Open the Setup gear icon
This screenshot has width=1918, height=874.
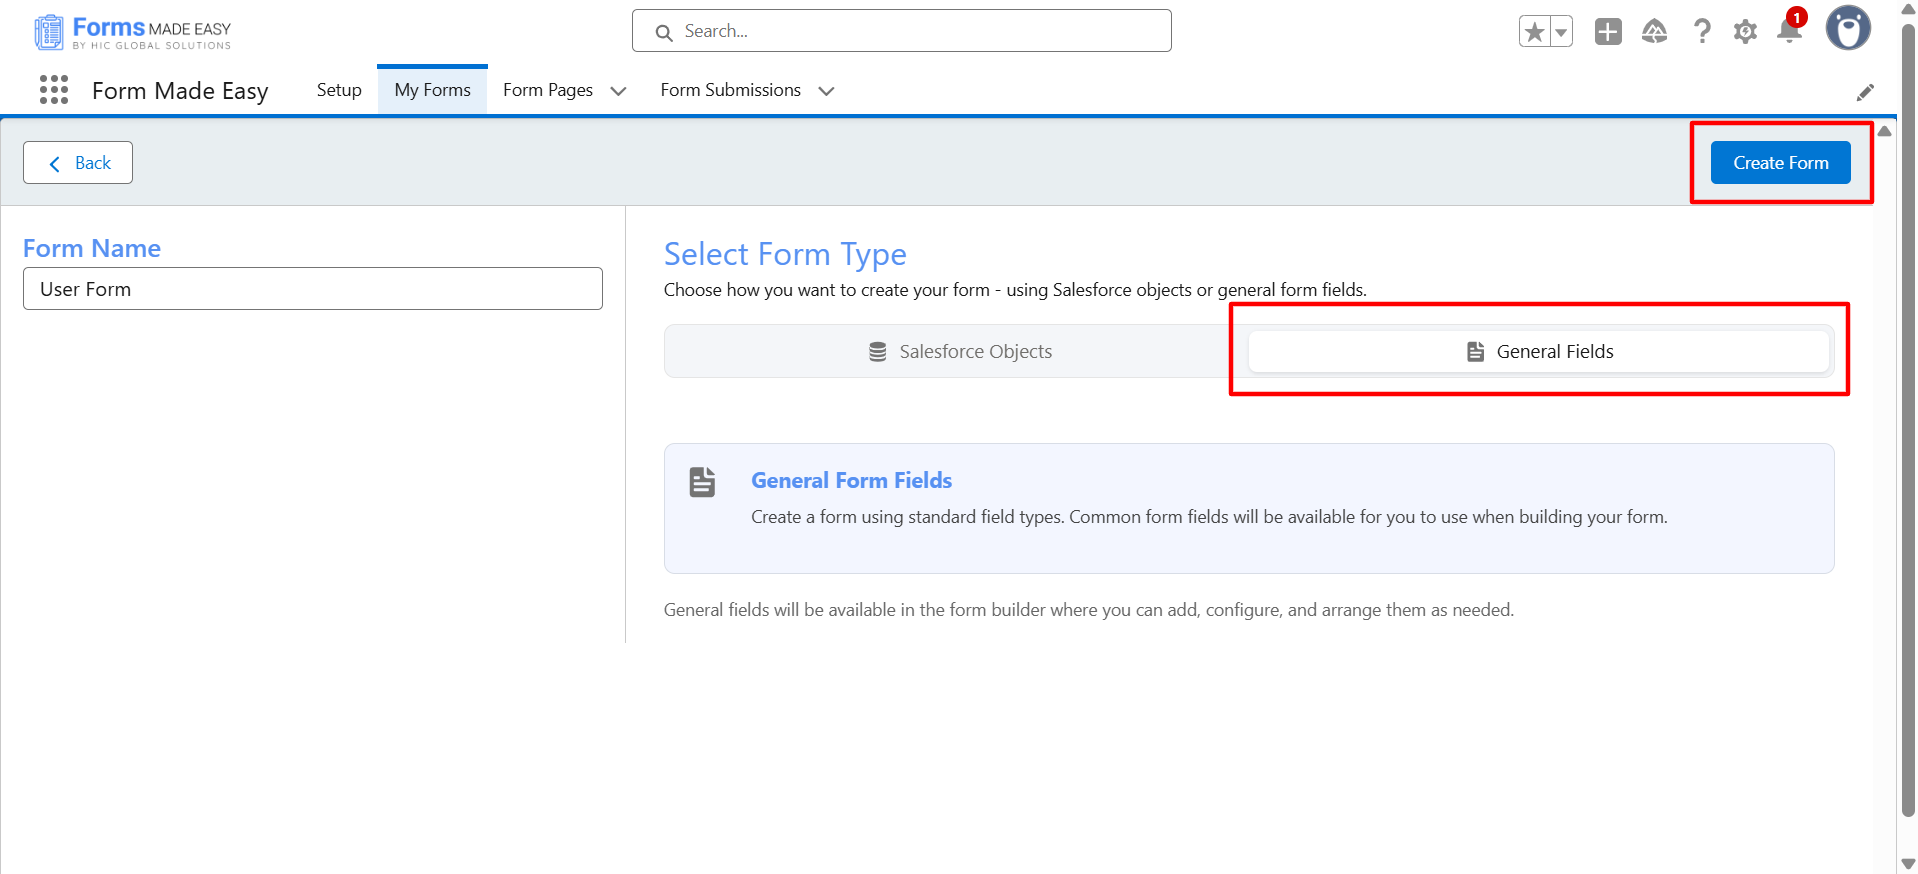tap(1745, 32)
